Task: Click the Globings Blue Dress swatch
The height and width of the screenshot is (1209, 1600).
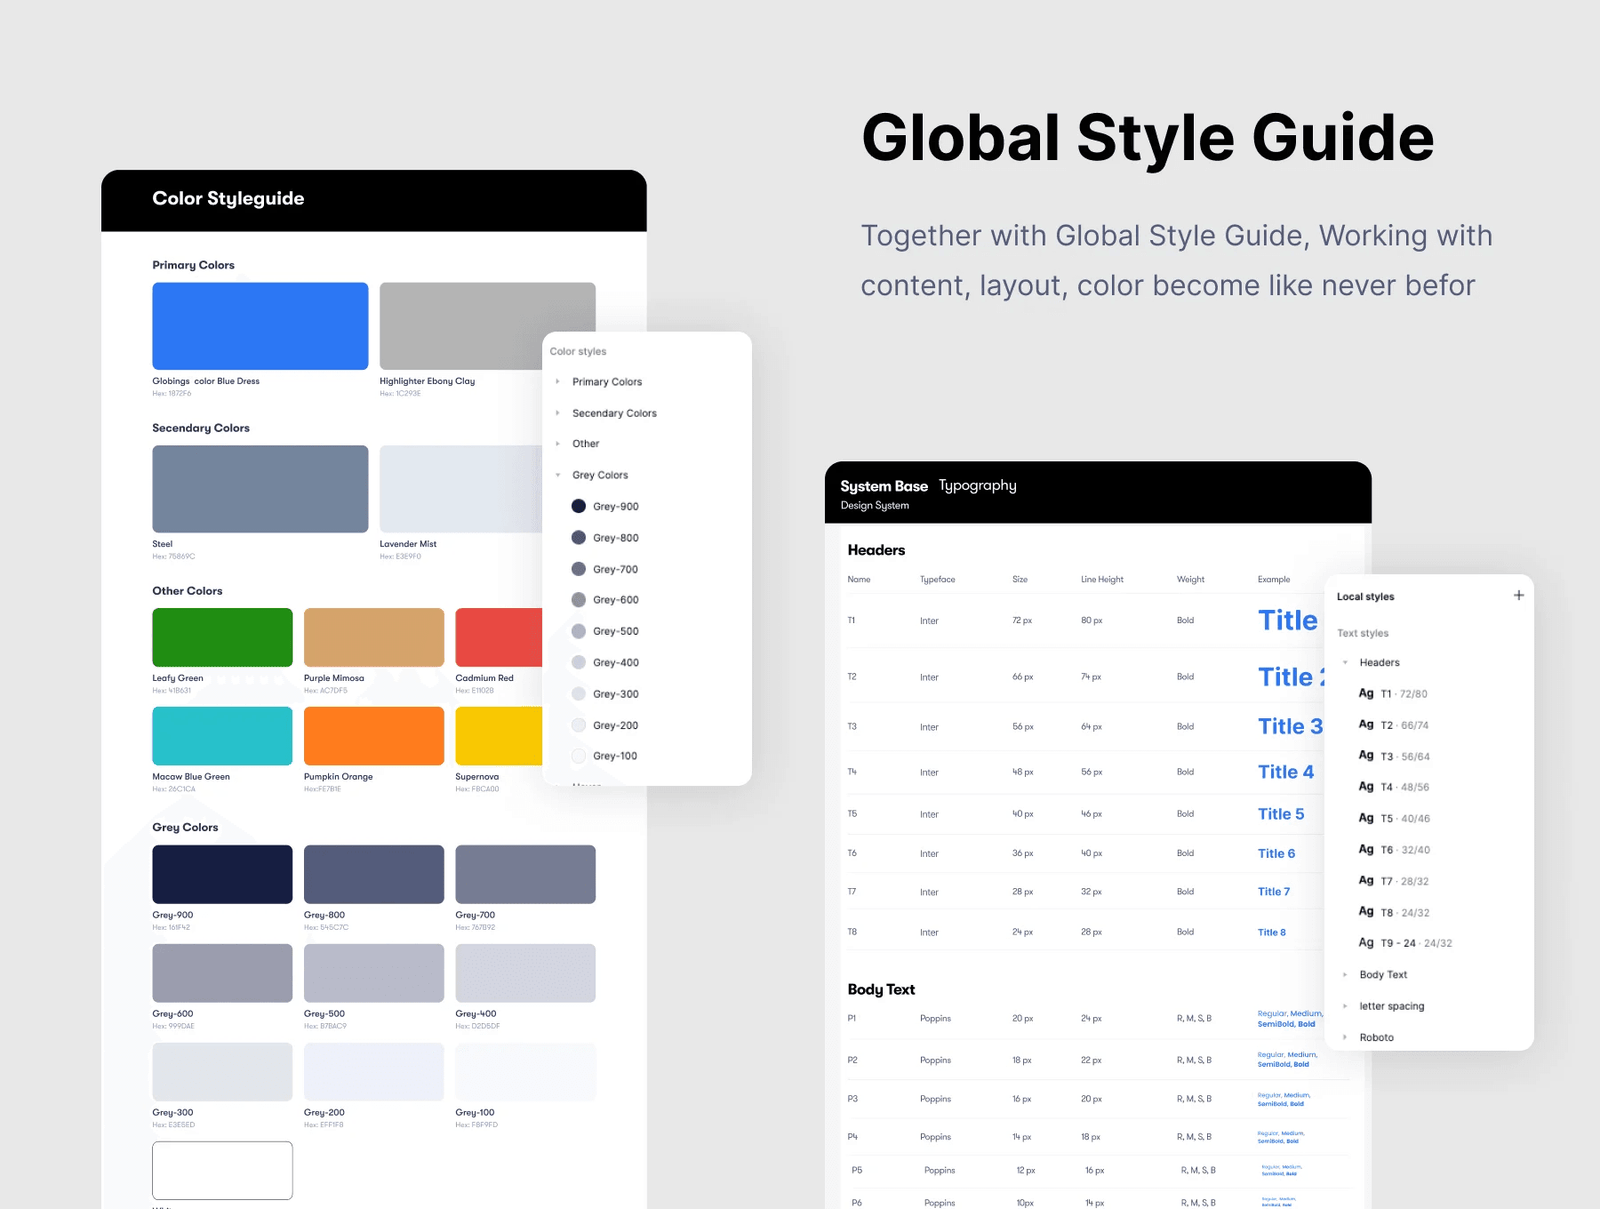Action: point(260,326)
